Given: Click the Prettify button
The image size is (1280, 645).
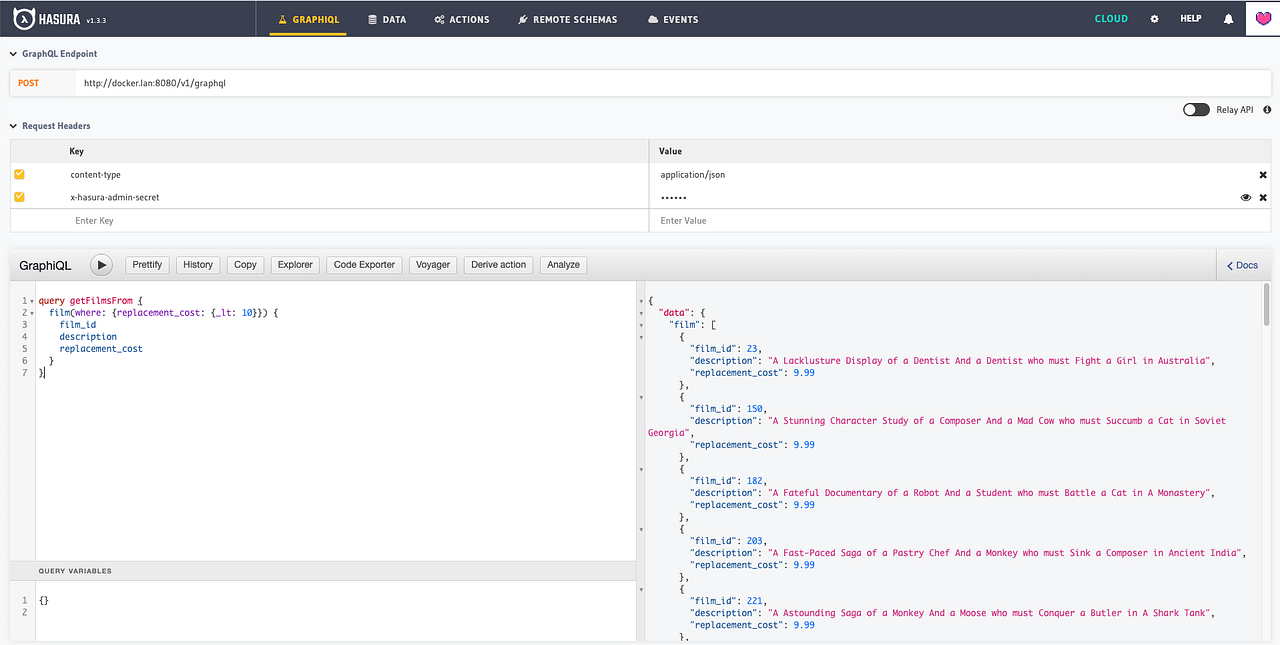Looking at the screenshot, I should [147, 264].
